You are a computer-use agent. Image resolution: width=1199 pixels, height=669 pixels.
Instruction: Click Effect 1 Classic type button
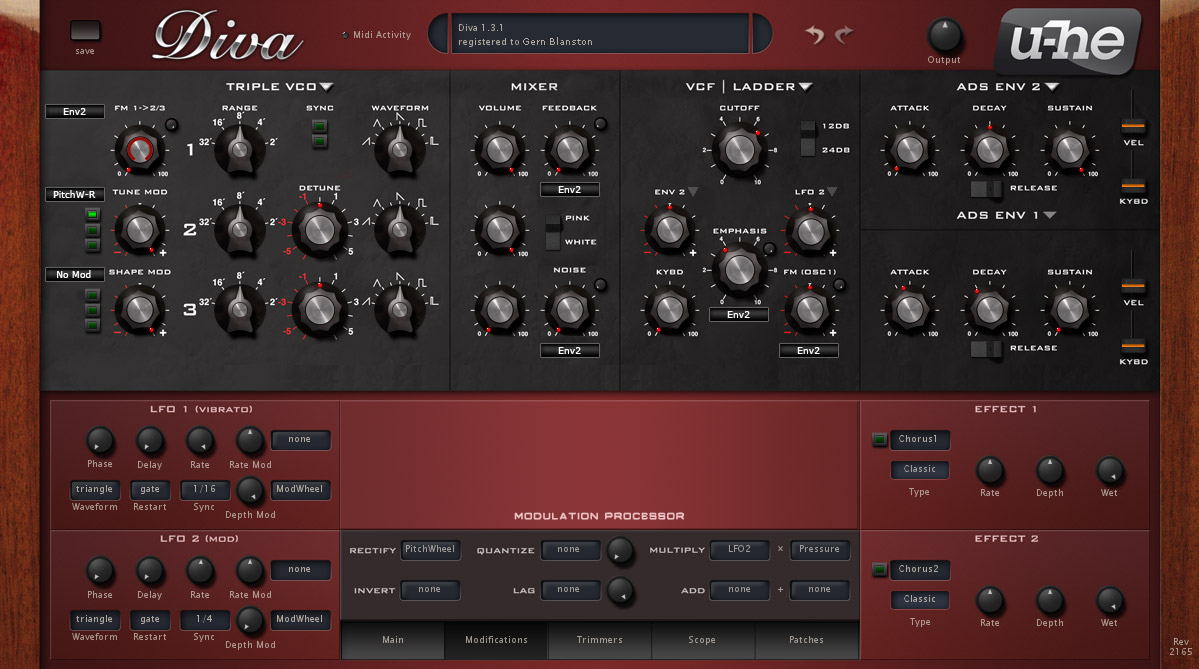919,469
